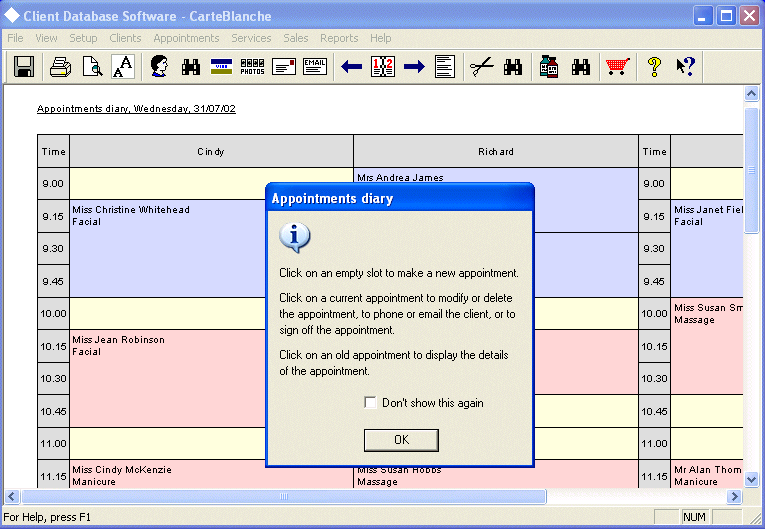This screenshot has height=529, width=765.
Task: Click the scissors services icon
Action: pyautogui.click(x=482, y=67)
